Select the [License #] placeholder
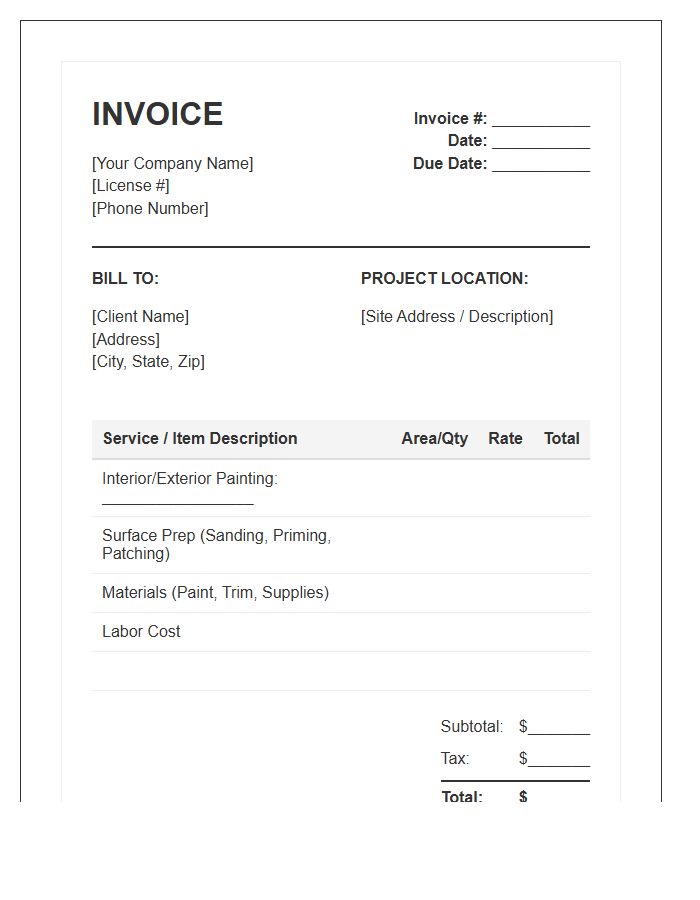 (x=131, y=186)
